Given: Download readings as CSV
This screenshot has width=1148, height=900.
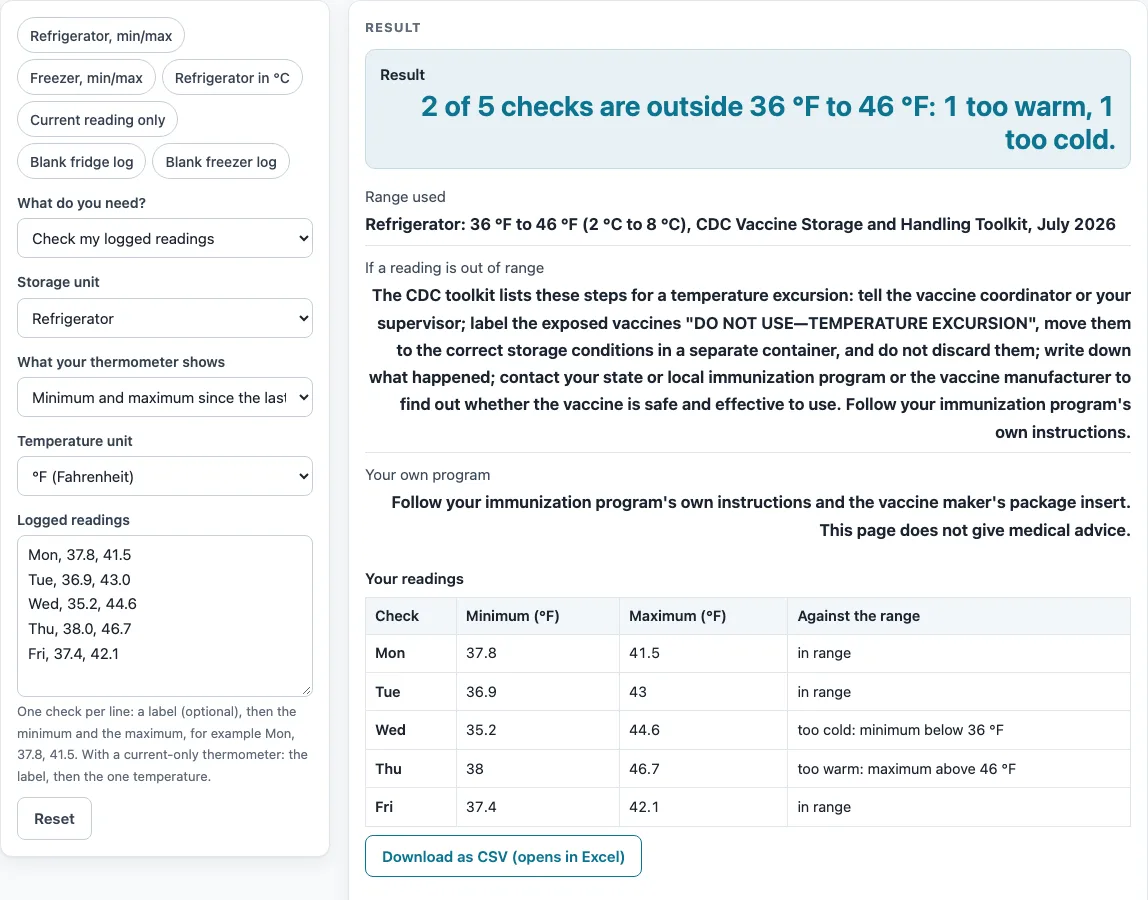Looking at the screenshot, I should pyautogui.click(x=503, y=857).
